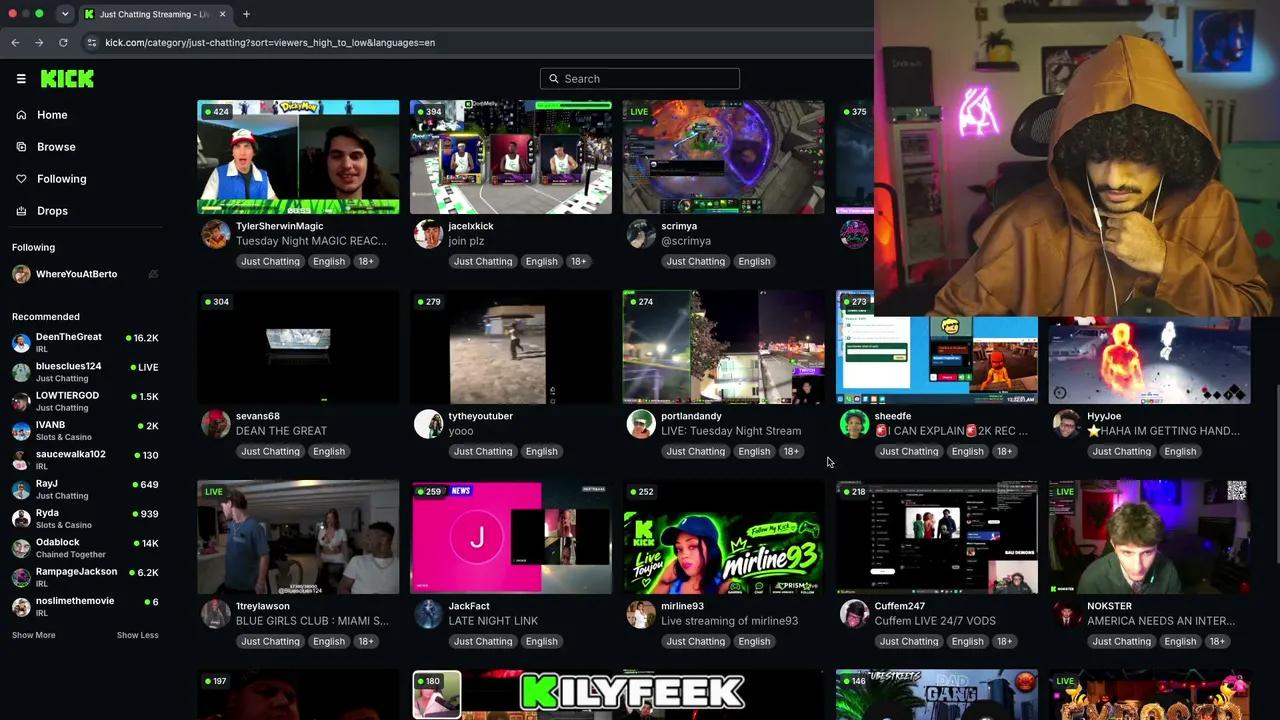Click the green Kick logo
The width and height of the screenshot is (1280, 720).
[67, 79]
